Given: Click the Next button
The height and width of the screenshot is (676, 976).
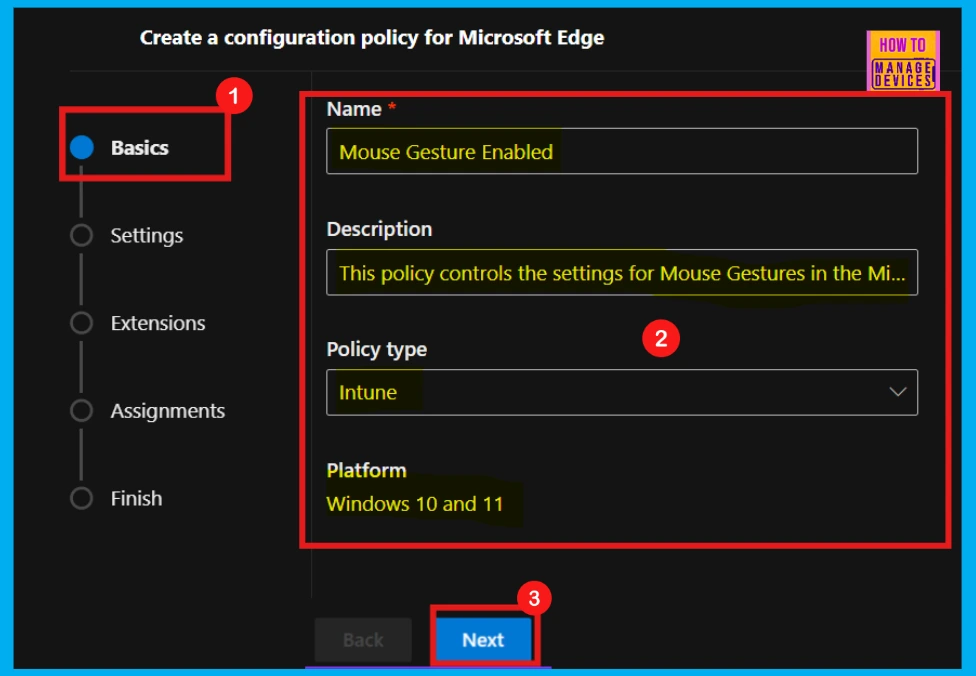Looking at the screenshot, I should (483, 640).
